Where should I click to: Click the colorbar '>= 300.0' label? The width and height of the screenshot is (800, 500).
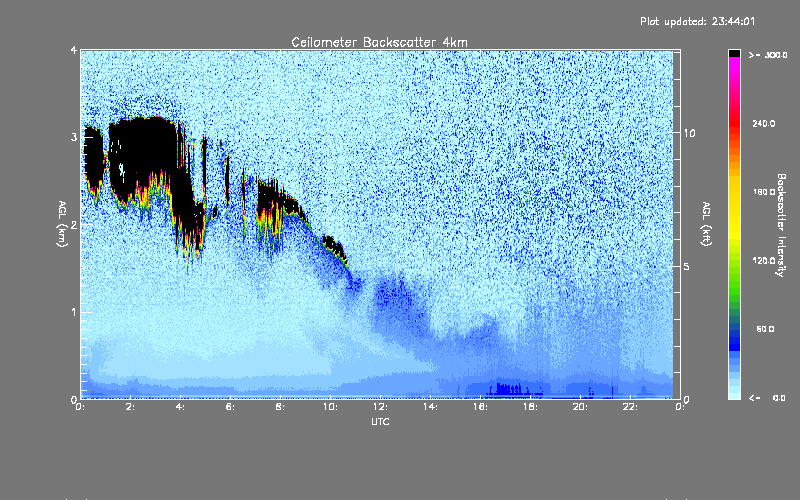pyautogui.click(x=768, y=55)
